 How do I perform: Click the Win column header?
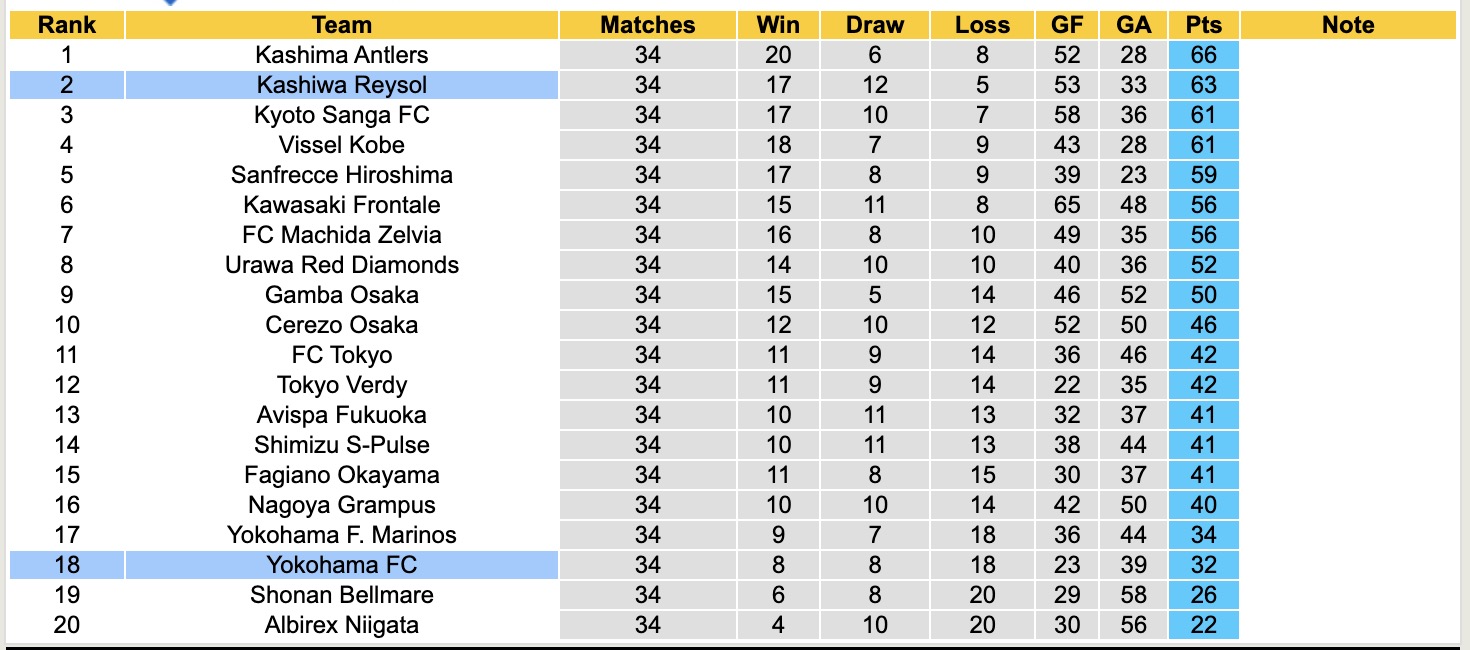(x=778, y=25)
